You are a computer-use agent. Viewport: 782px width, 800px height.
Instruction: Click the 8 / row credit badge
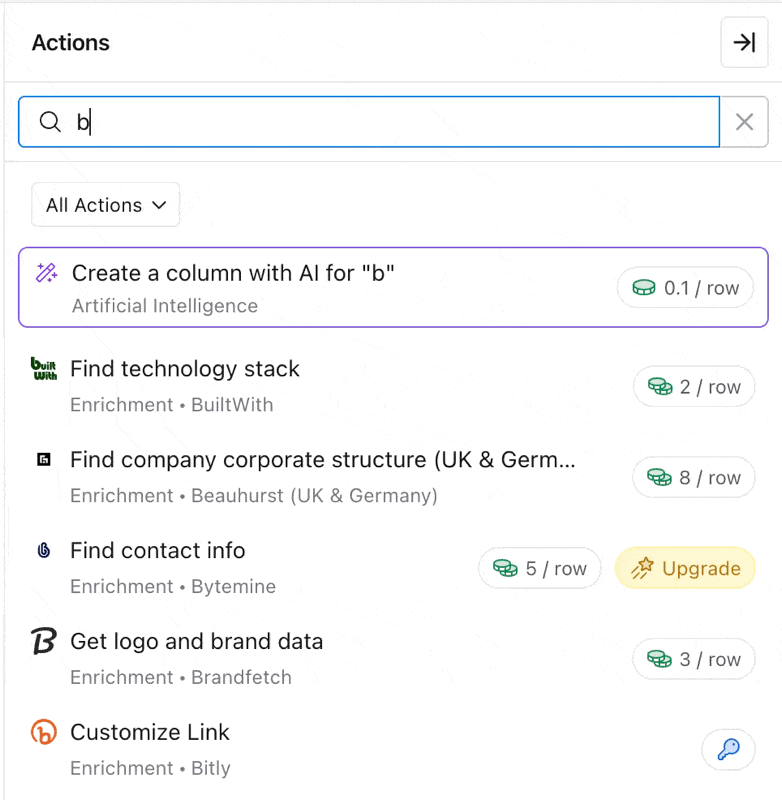pos(693,477)
